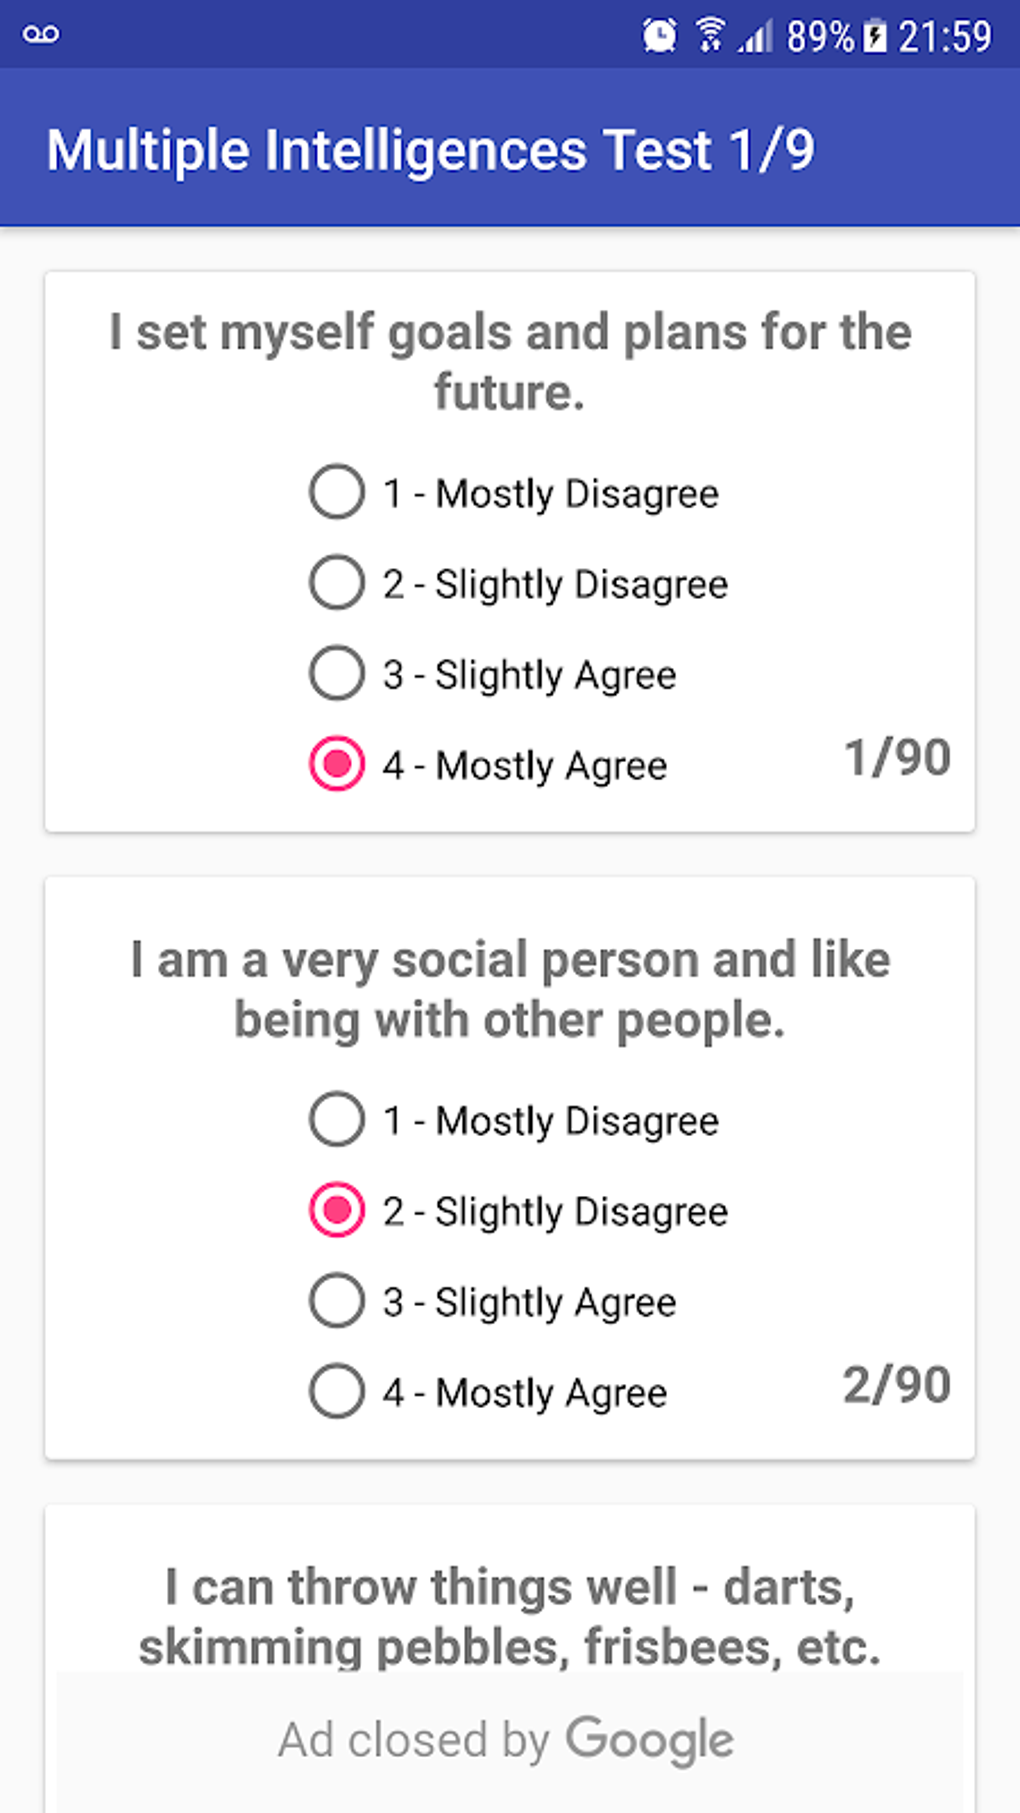Tap the voicemail icon in status bar
Image resolution: width=1020 pixels, height=1813 pixels.
(x=41, y=35)
